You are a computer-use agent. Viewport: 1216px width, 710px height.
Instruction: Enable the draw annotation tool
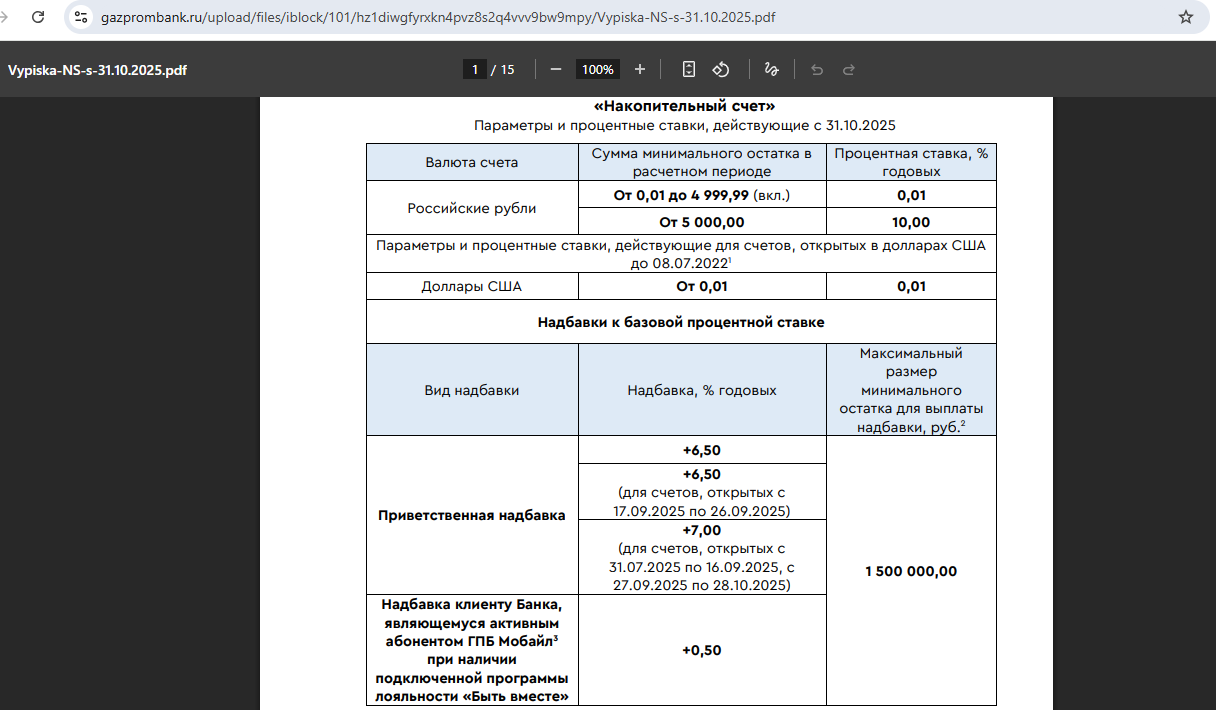771,69
